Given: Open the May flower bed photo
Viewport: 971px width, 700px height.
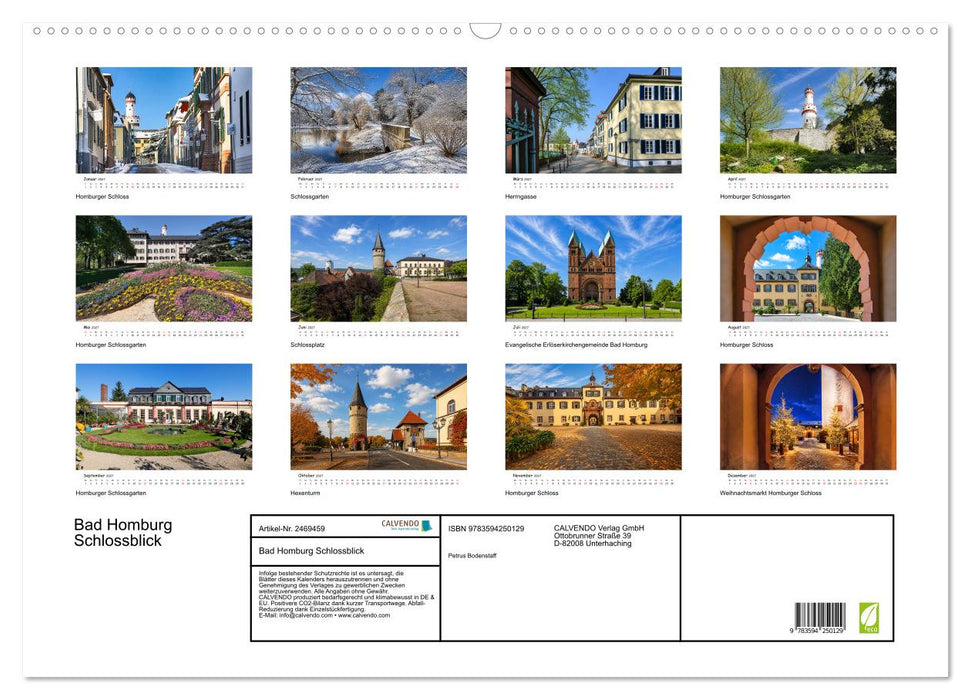Looking at the screenshot, I should click(x=164, y=268).
